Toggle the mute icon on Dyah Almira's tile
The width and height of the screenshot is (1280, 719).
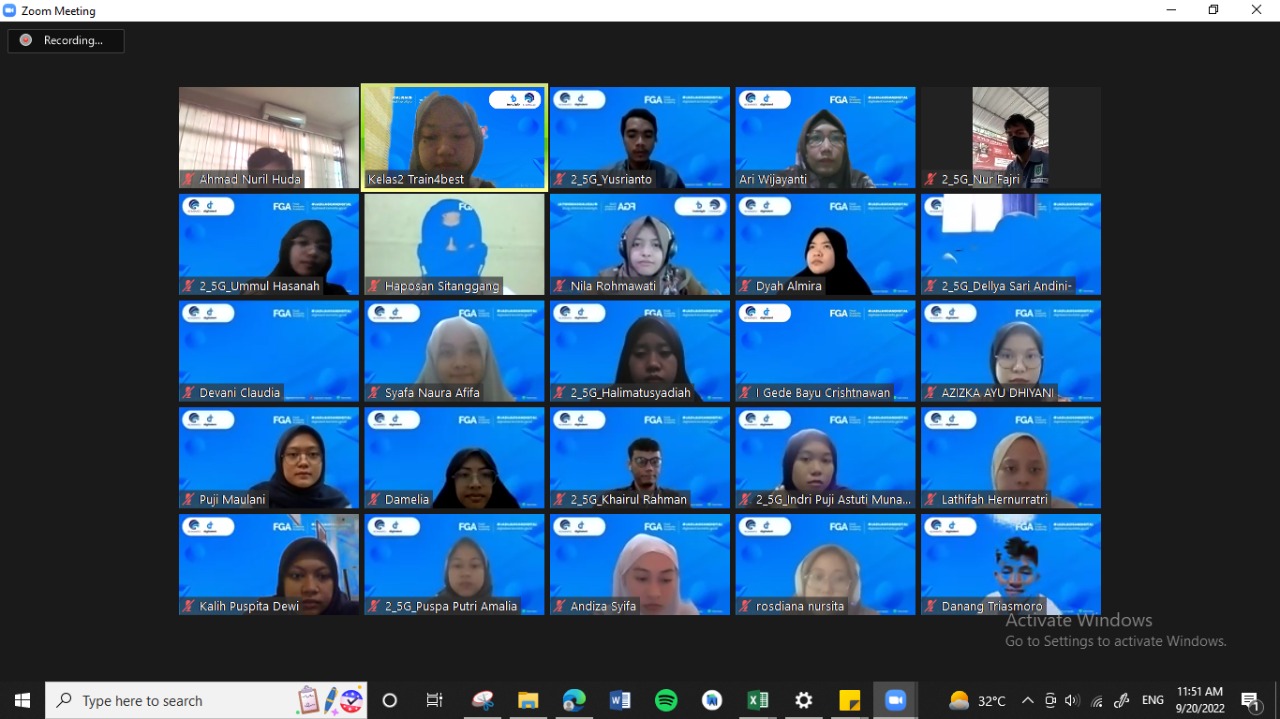click(x=745, y=287)
